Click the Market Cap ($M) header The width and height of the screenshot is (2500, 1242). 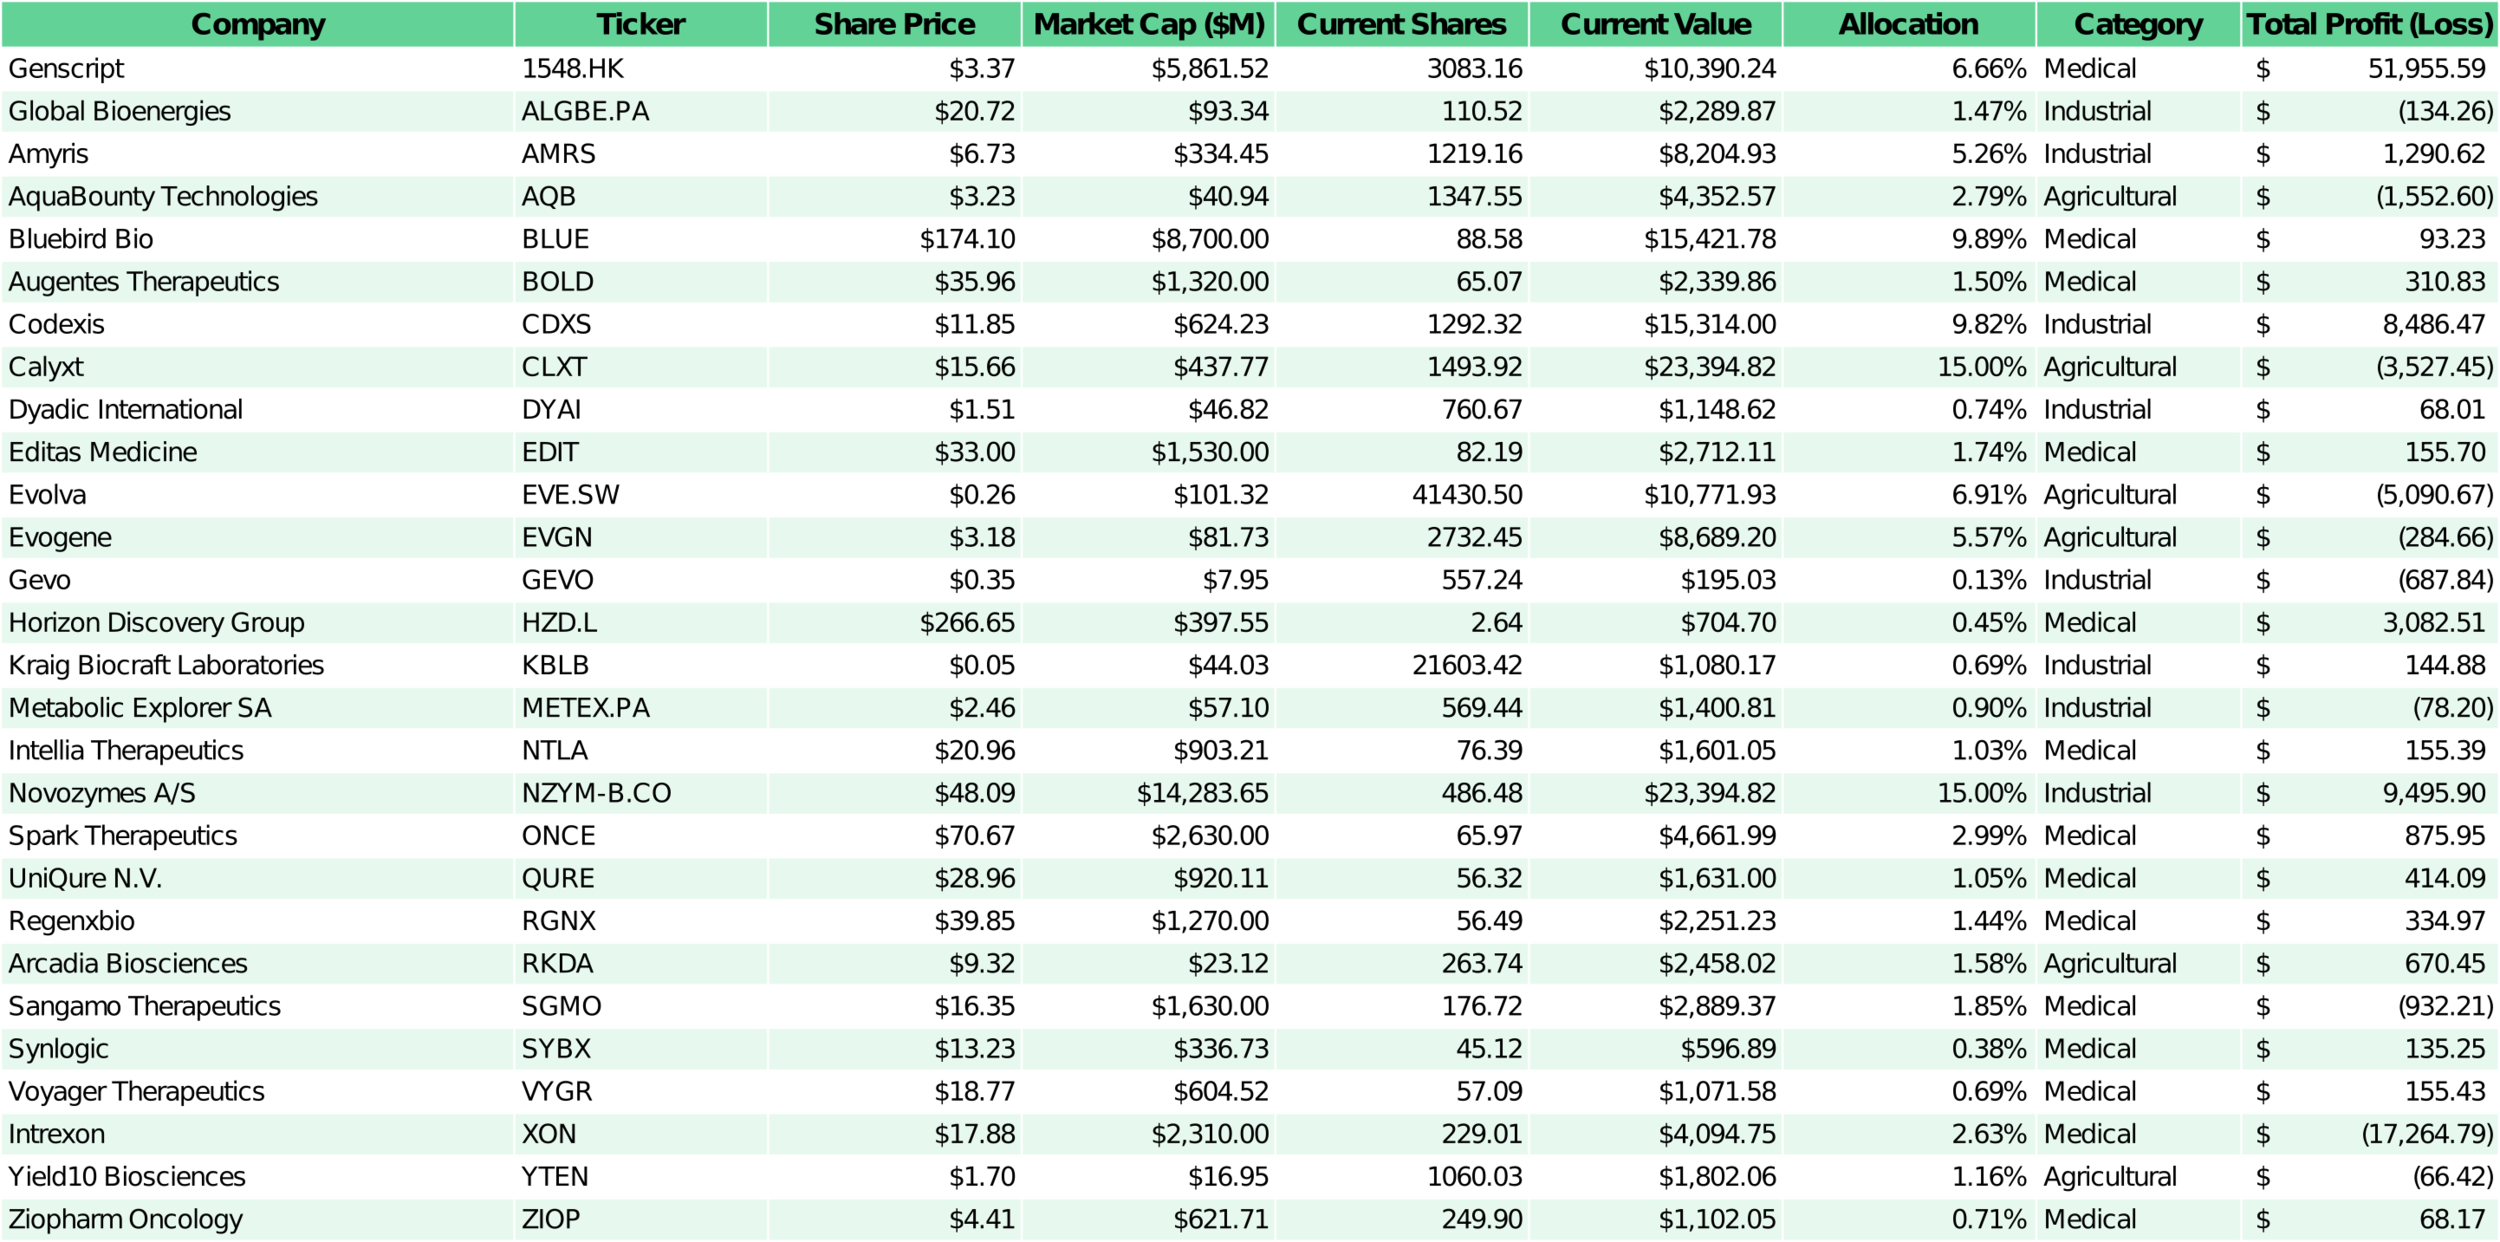(x=1149, y=24)
